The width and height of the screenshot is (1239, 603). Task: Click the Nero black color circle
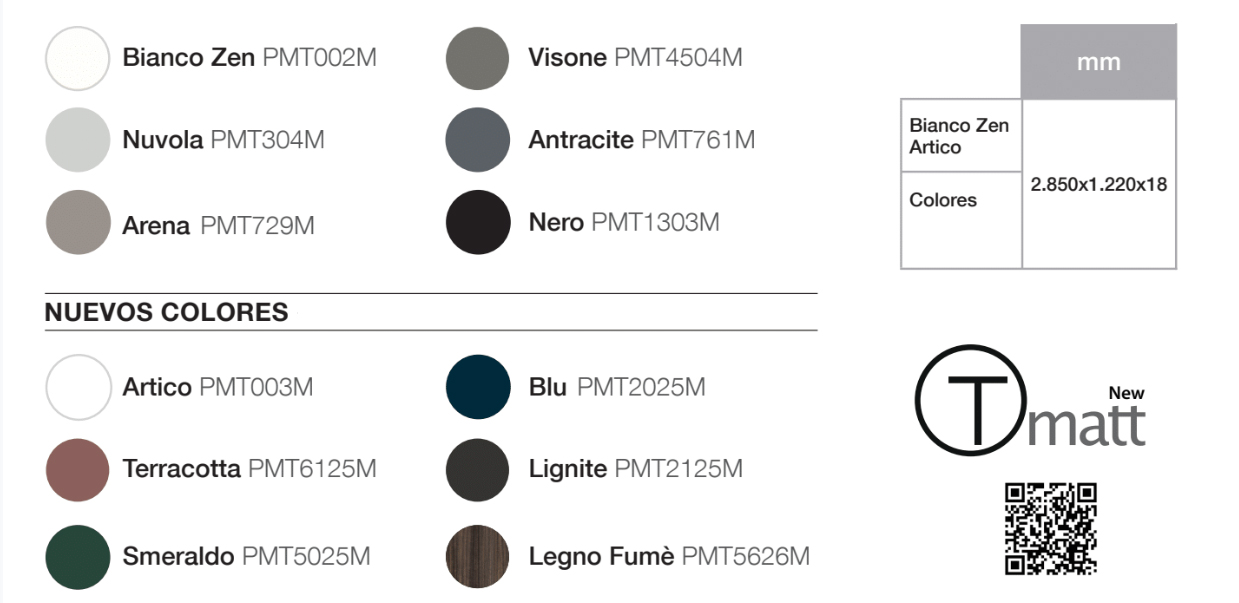(x=478, y=222)
